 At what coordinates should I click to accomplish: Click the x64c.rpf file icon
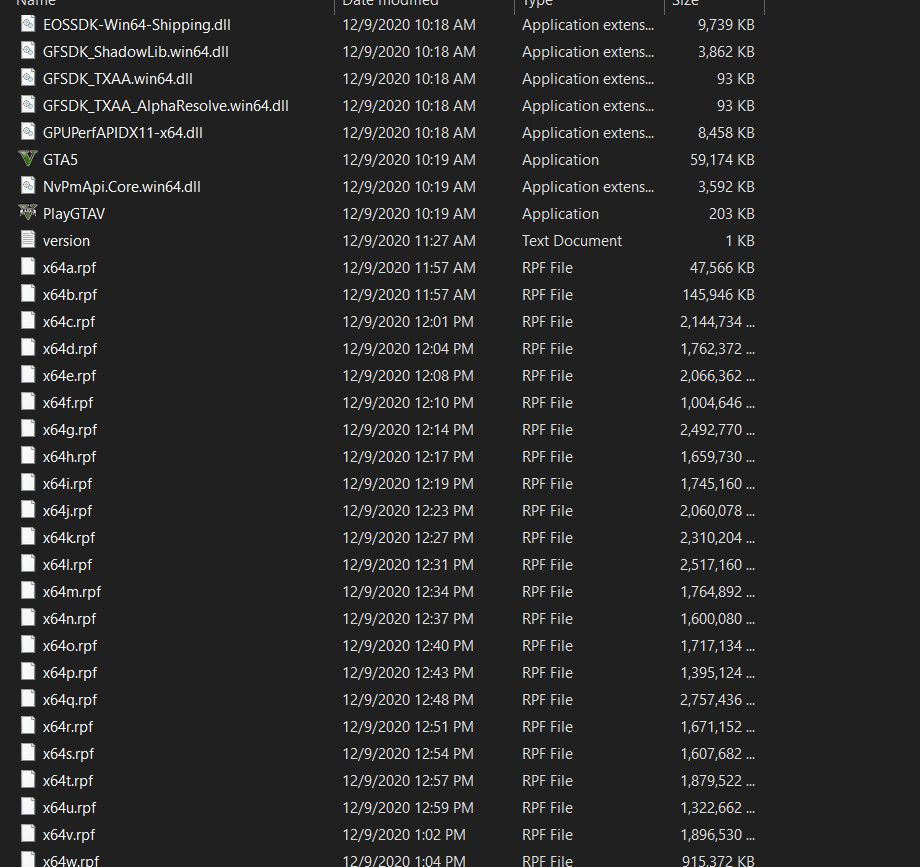pyautogui.click(x=28, y=321)
